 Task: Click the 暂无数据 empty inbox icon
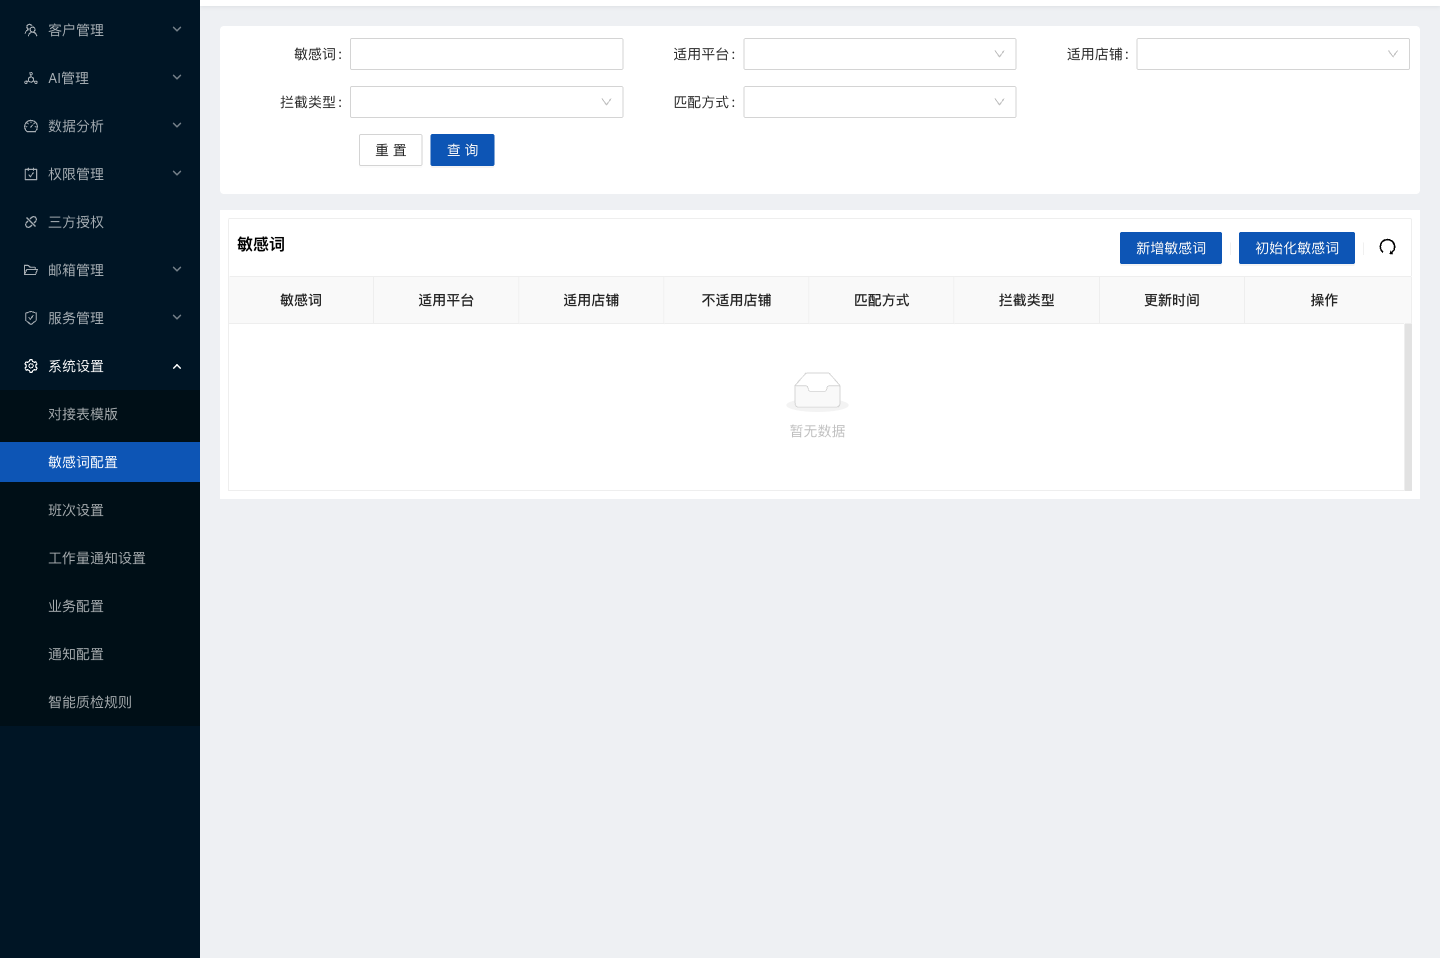[817, 391]
